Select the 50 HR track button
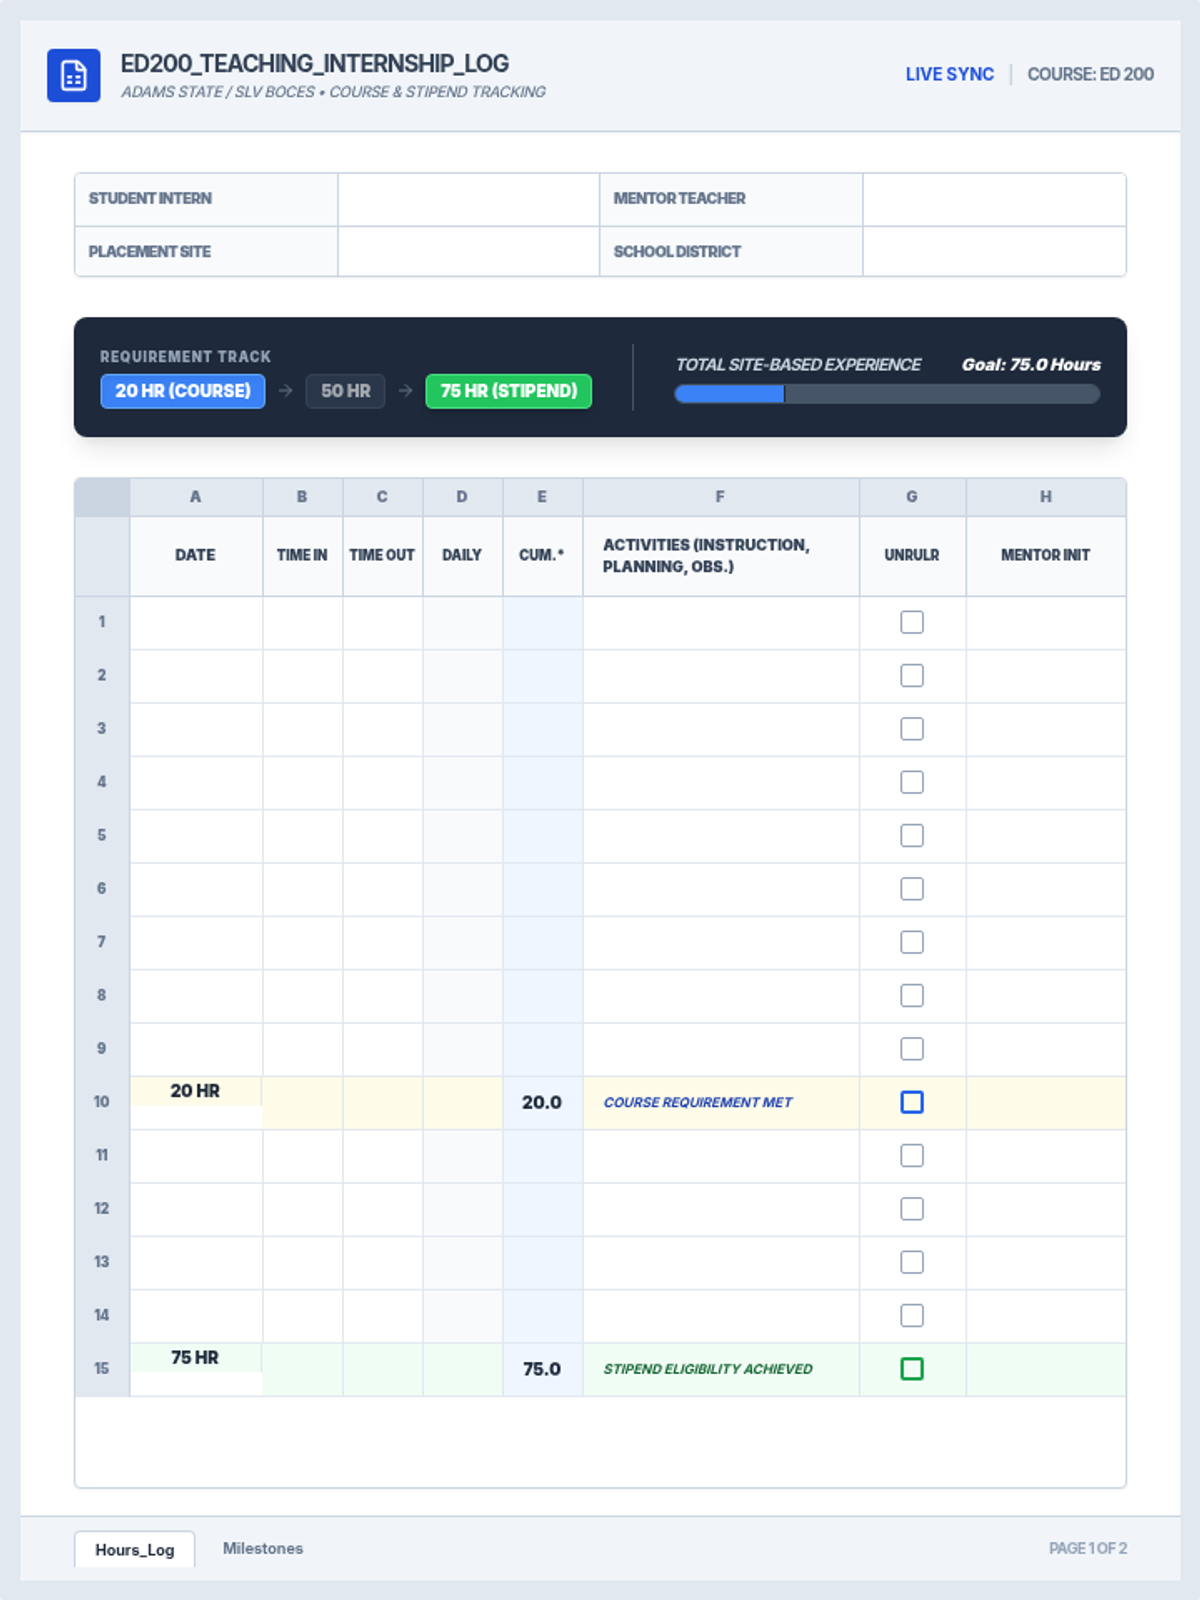1200x1600 pixels. (345, 391)
